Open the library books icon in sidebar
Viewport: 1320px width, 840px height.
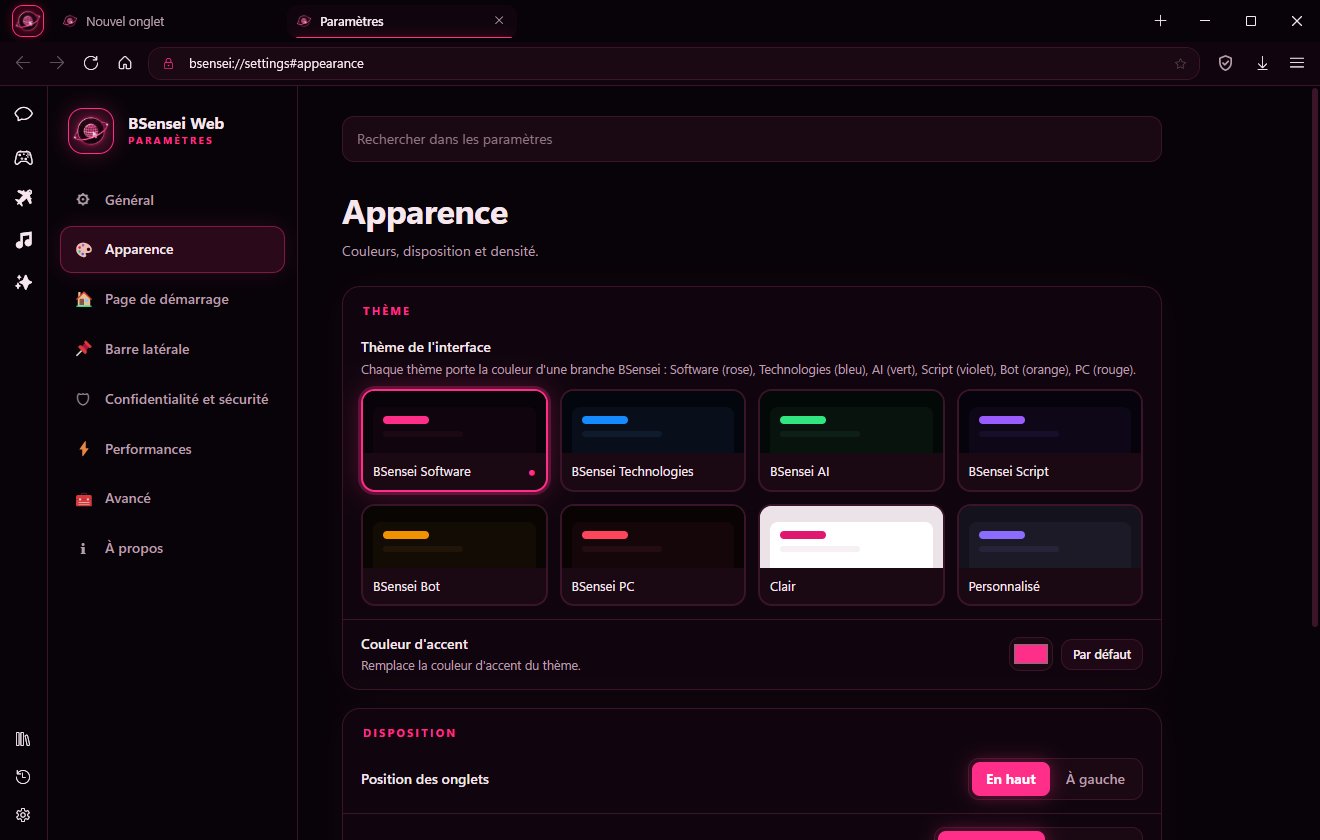(x=24, y=739)
